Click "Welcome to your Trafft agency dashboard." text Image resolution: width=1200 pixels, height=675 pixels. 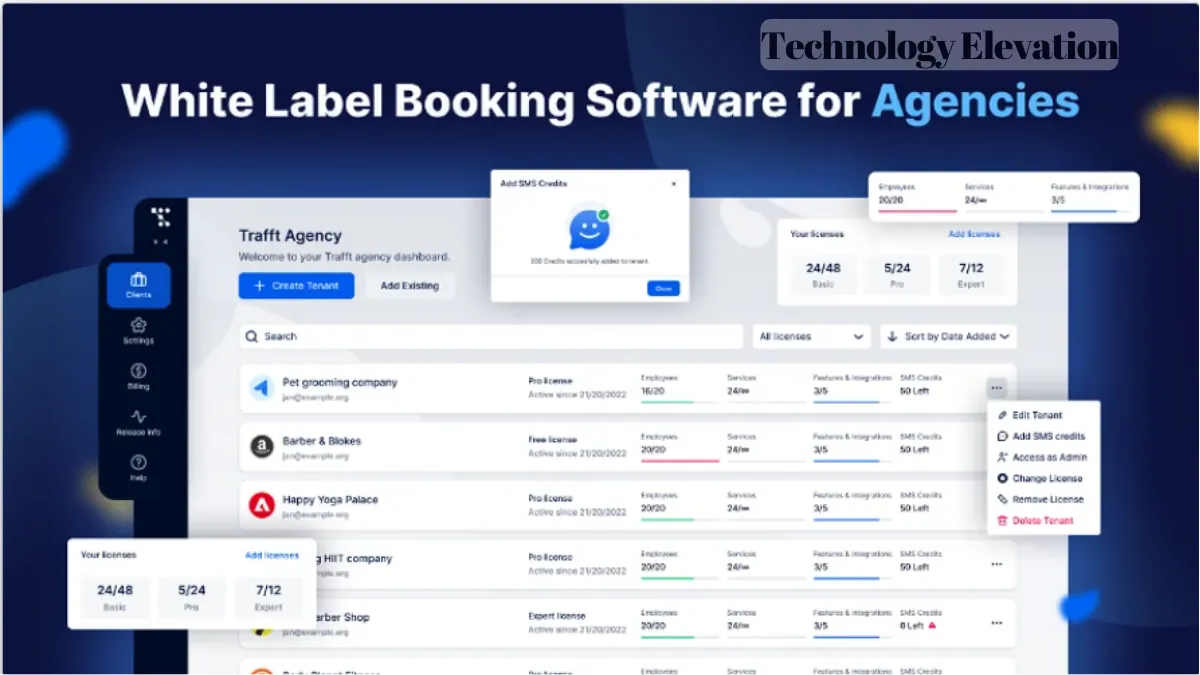(x=344, y=257)
